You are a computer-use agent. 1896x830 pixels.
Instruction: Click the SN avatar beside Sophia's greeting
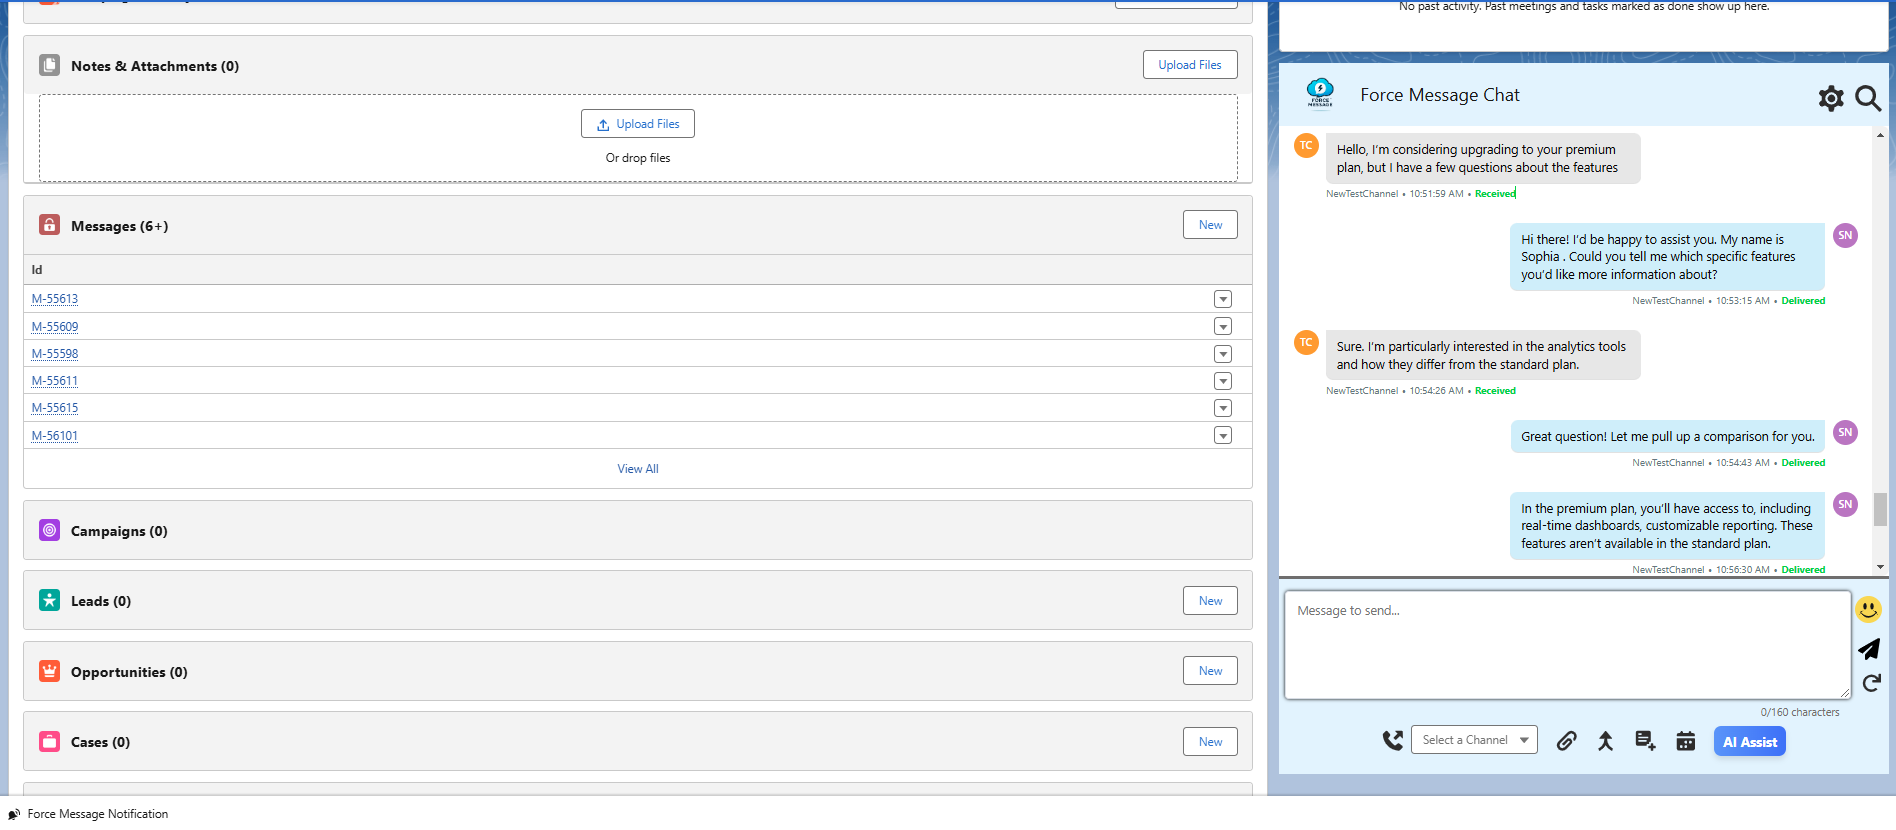pos(1845,236)
